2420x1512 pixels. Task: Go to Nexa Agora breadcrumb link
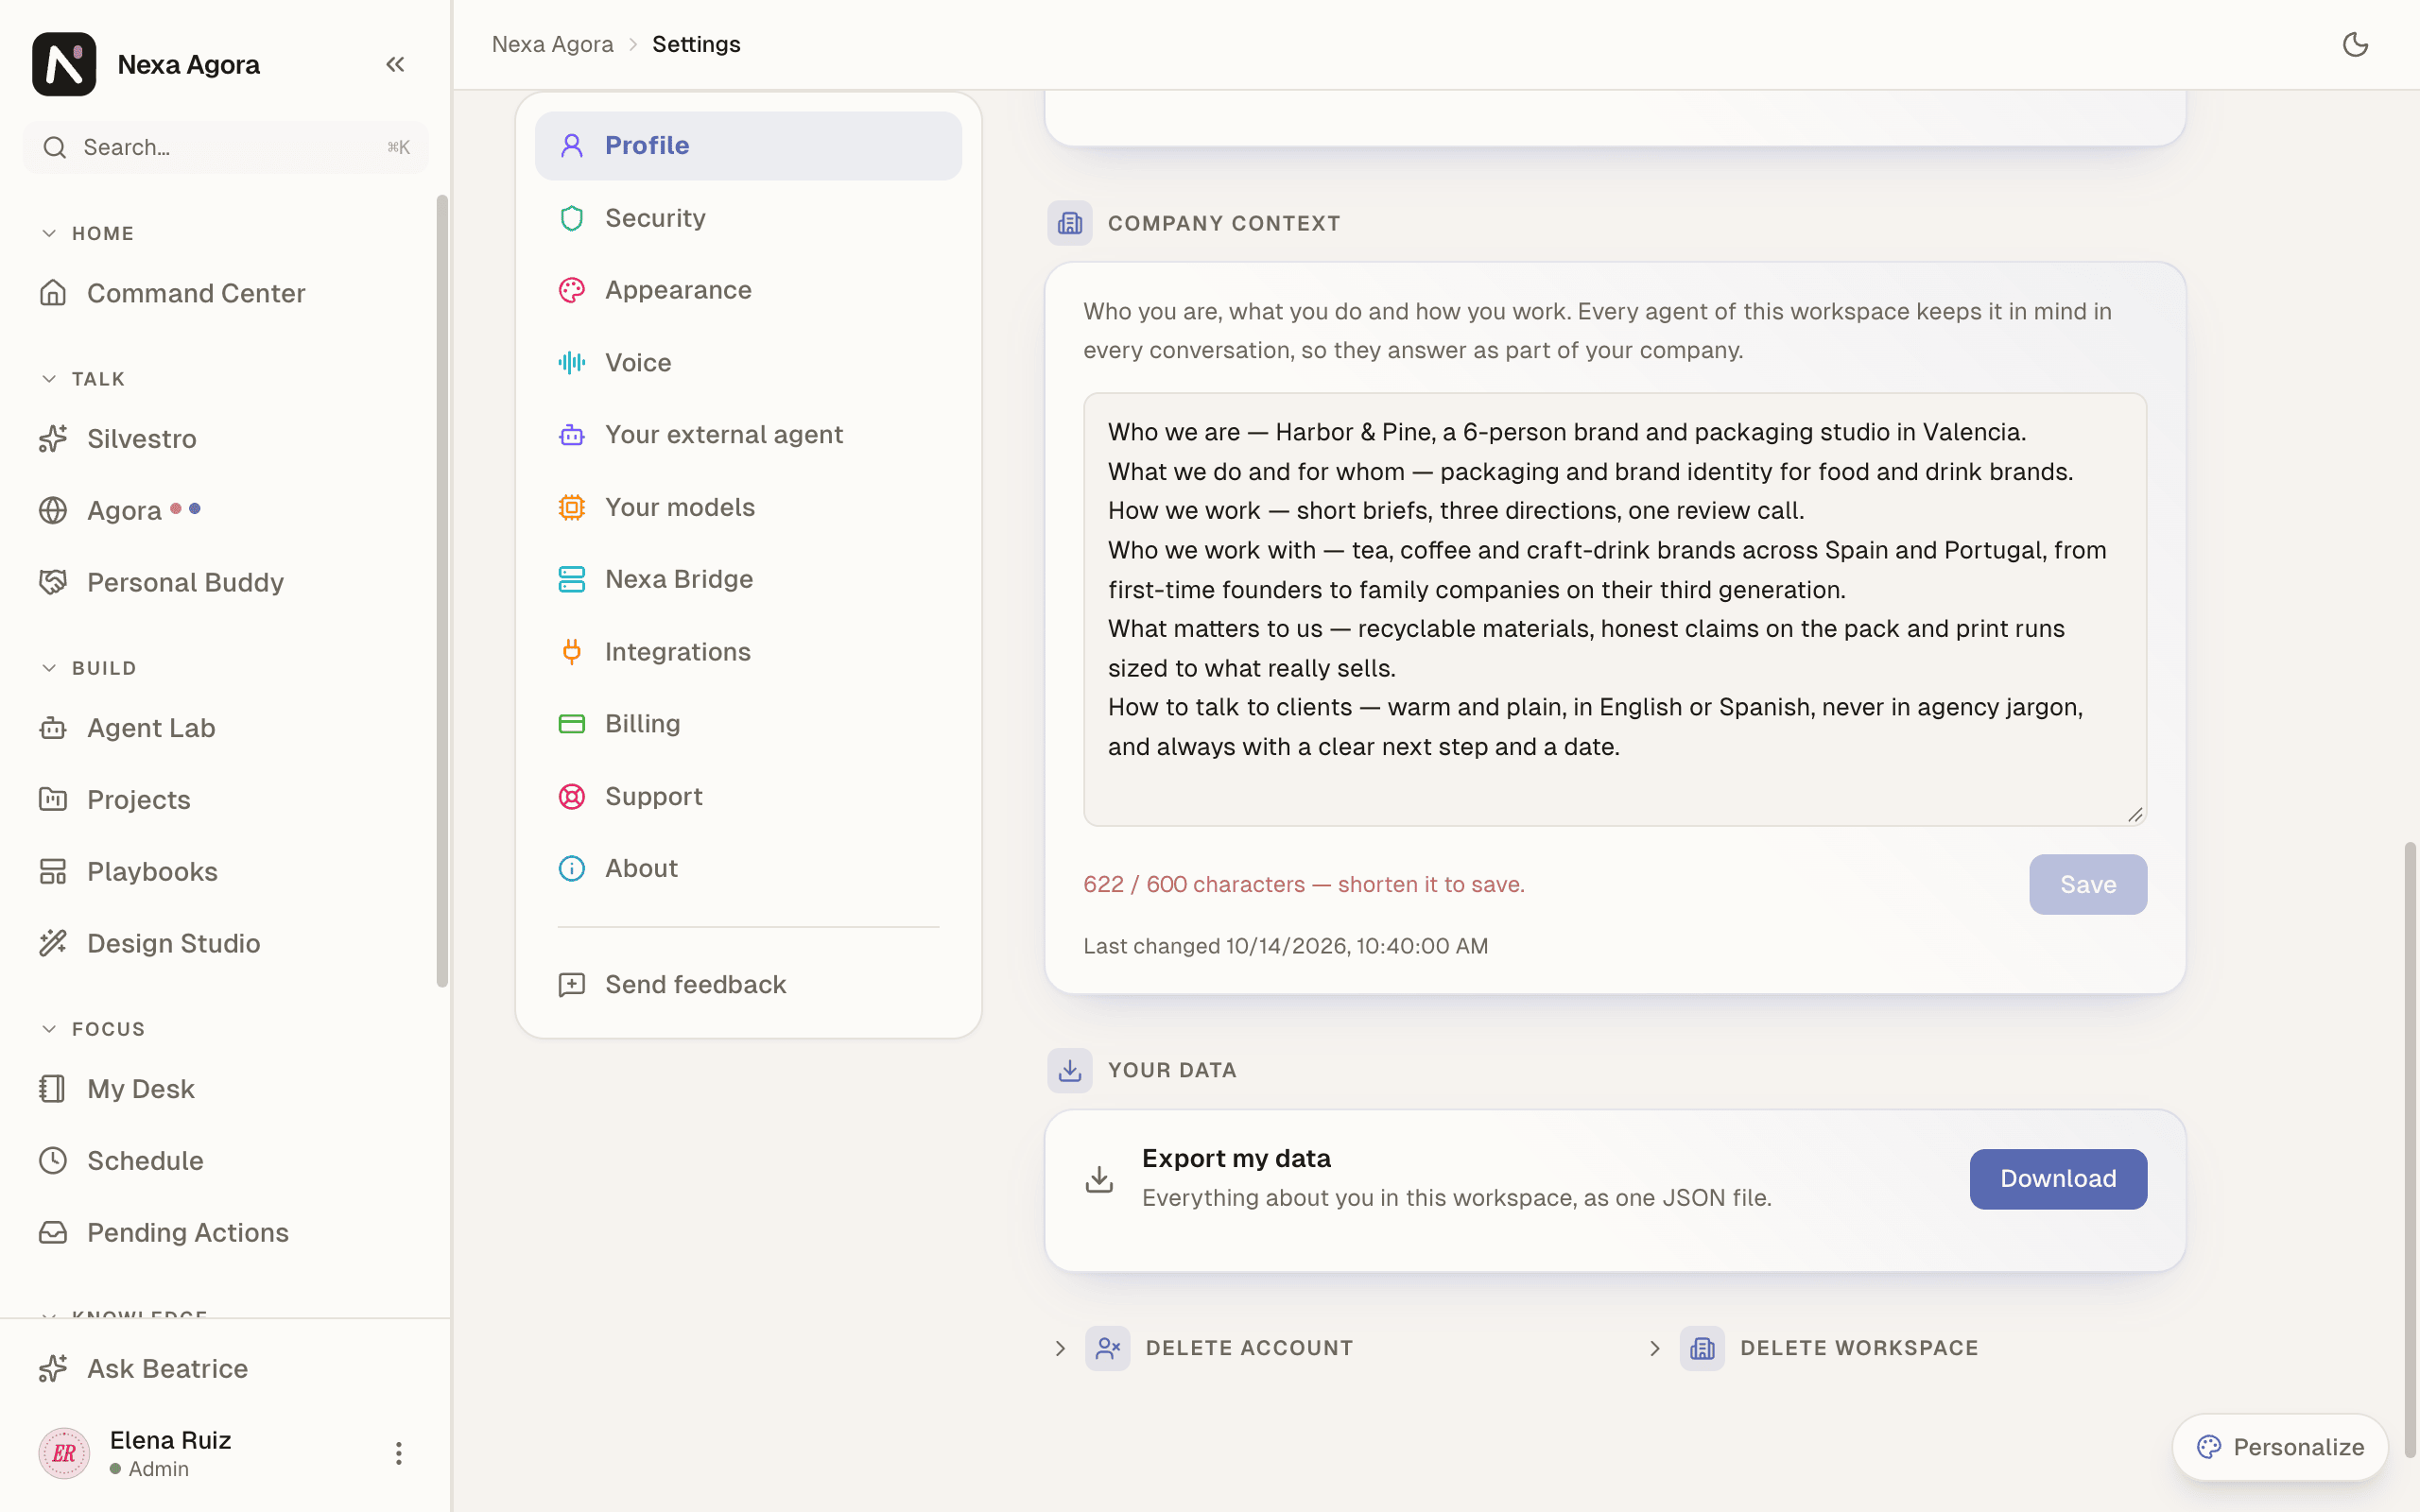click(553, 44)
